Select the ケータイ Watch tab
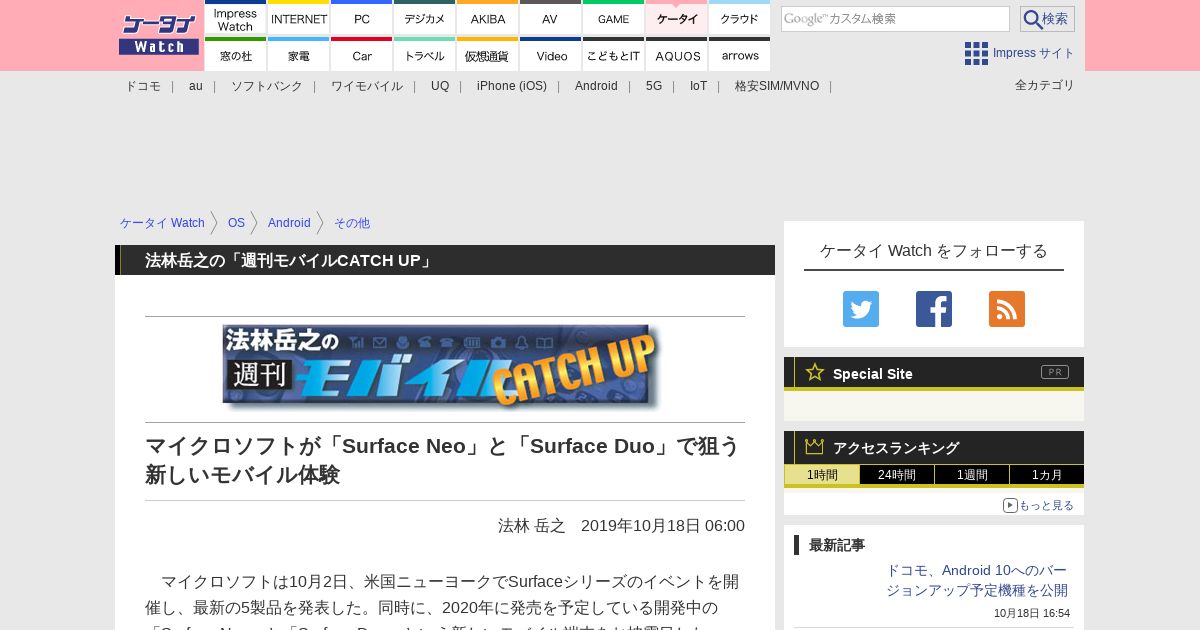This screenshot has height=630, width=1200. click(x=677, y=18)
